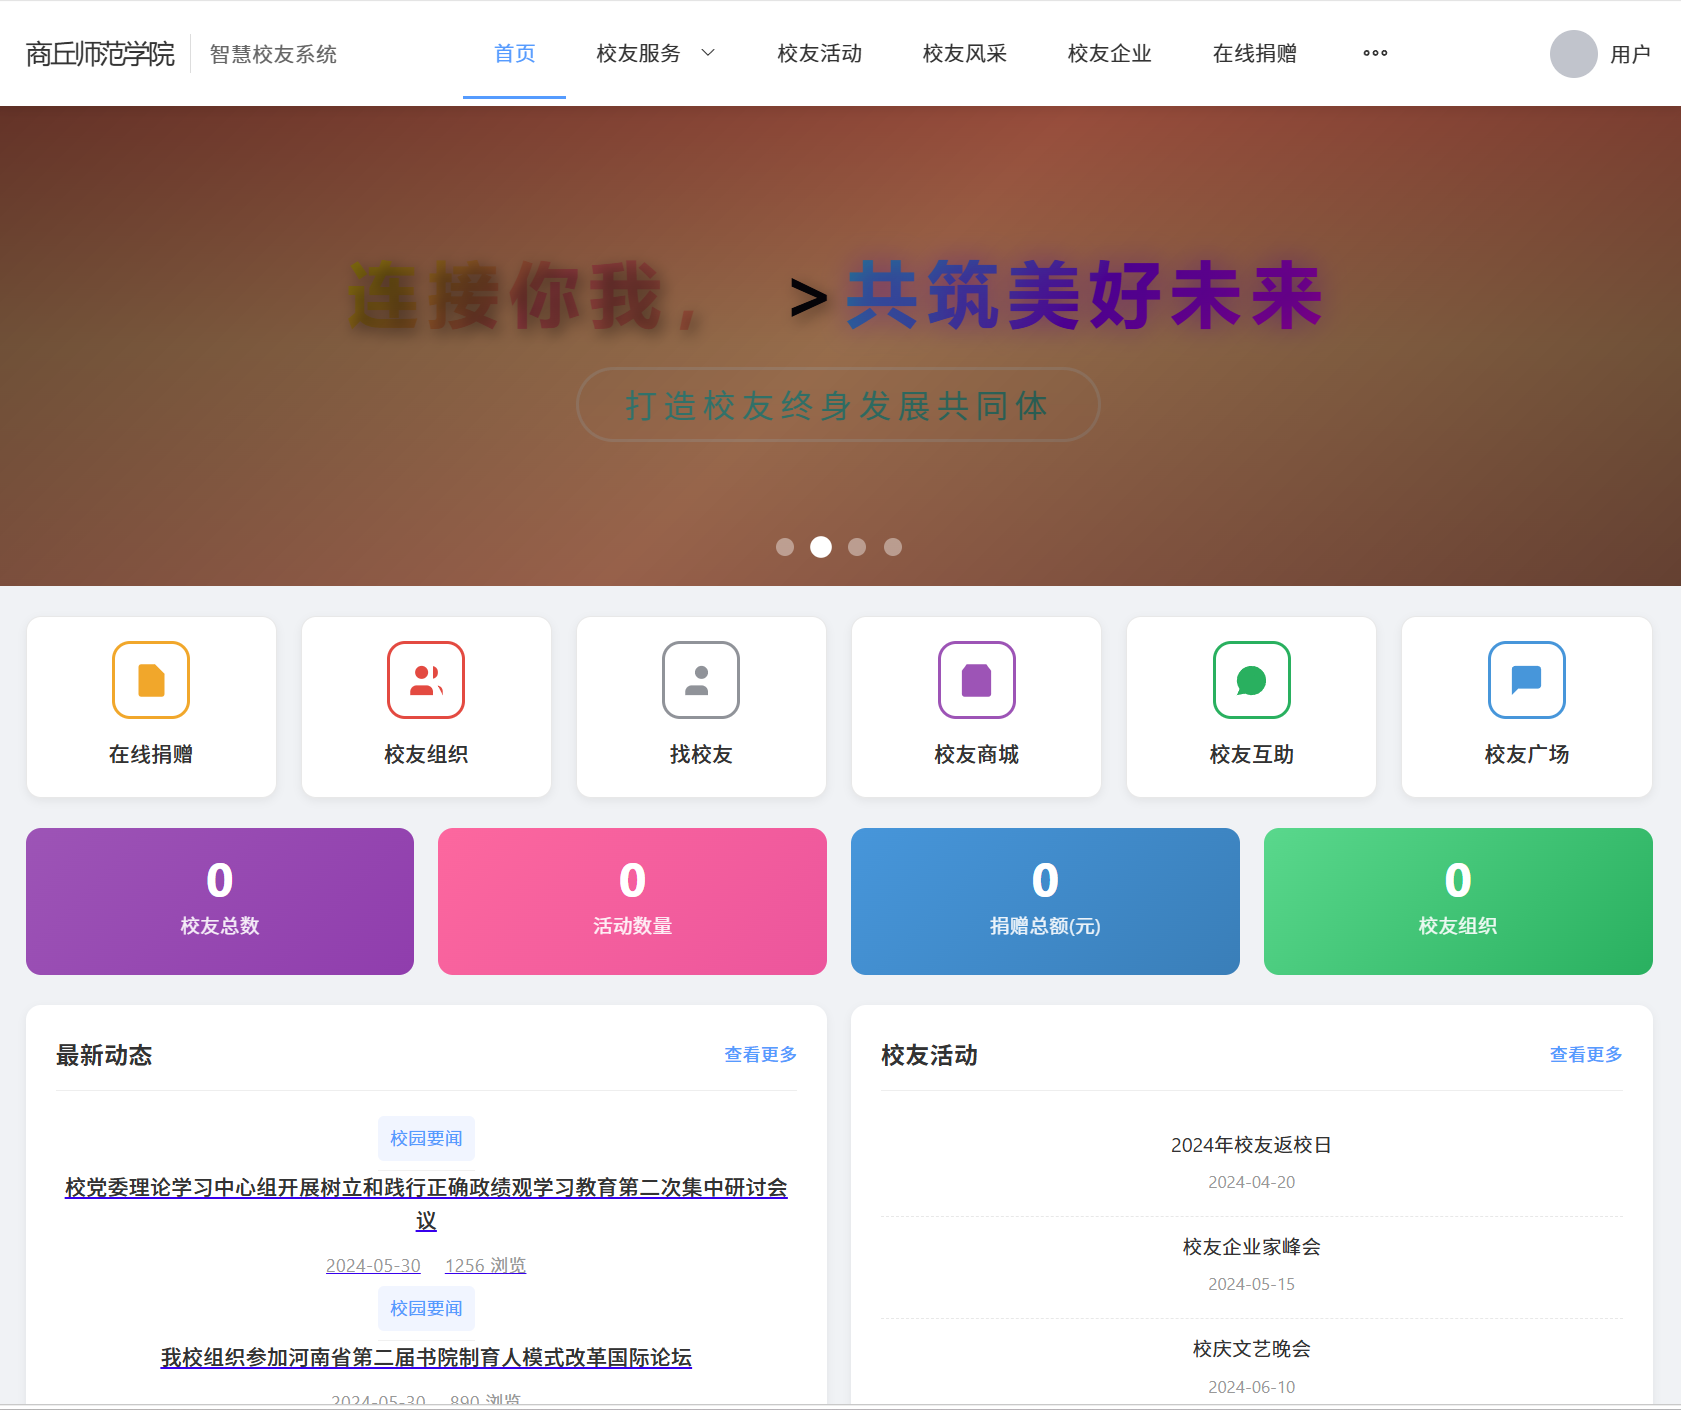This screenshot has width=1681, height=1410.
Task: Select the active second carousel dot
Action: coord(821,547)
